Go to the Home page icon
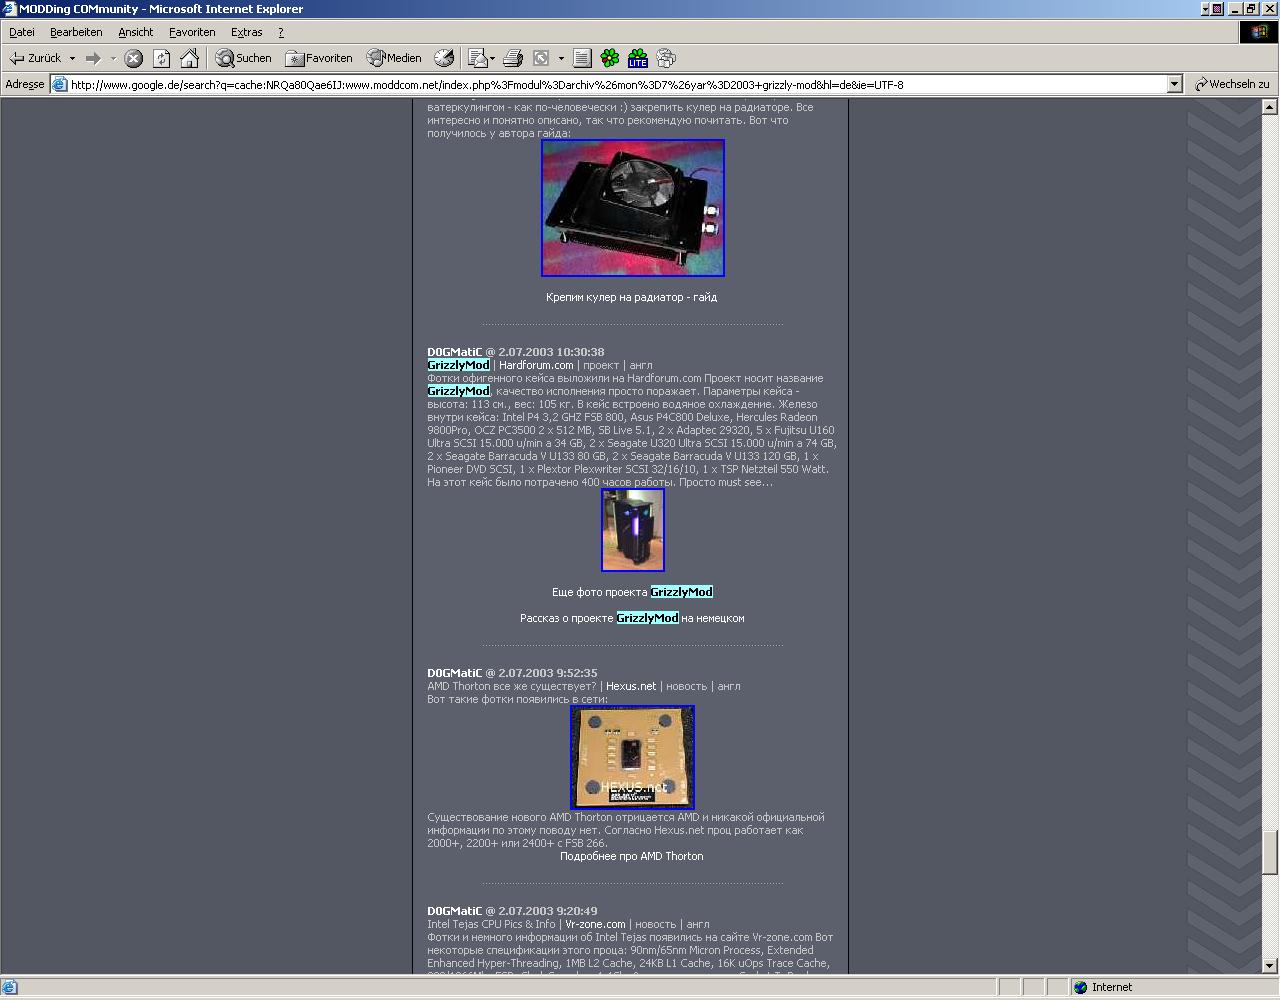The width and height of the screenshot is (1280, 1000). tap(189, 58)
